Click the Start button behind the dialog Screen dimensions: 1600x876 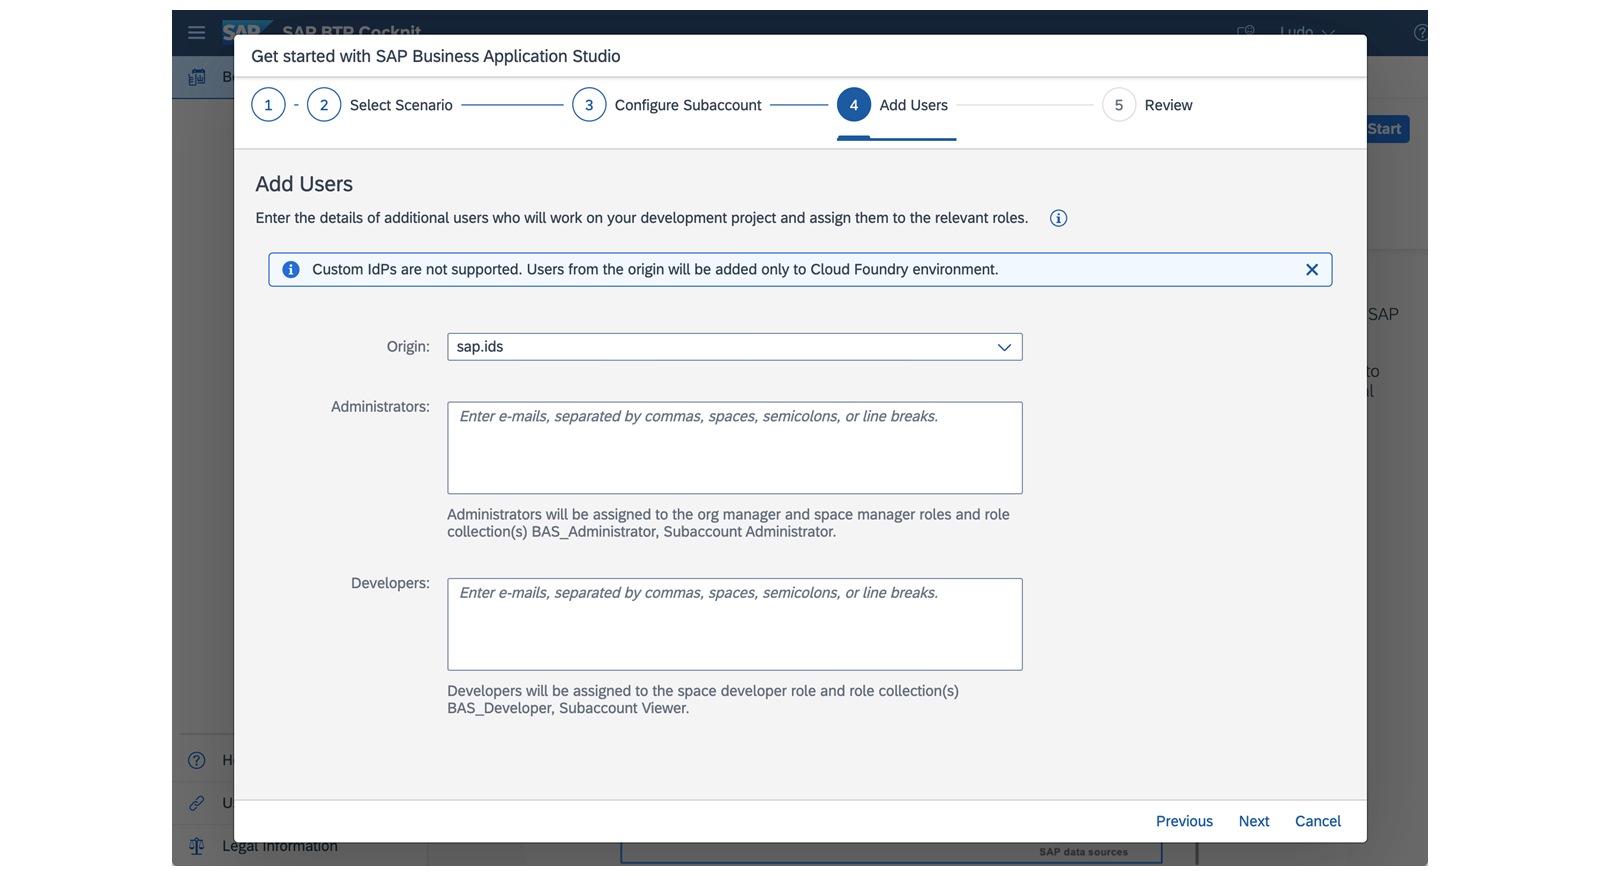[x=1387, y=129]
